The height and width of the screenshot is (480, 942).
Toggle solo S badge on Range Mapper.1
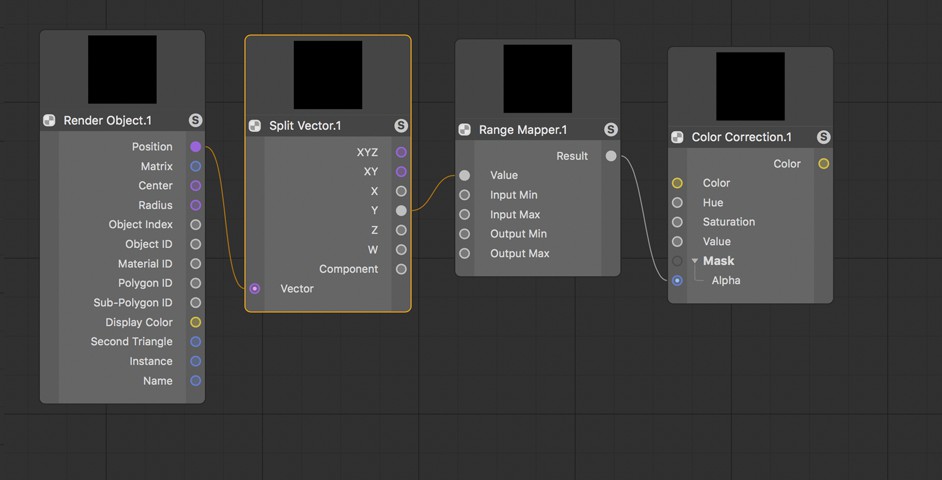[610, 129]
